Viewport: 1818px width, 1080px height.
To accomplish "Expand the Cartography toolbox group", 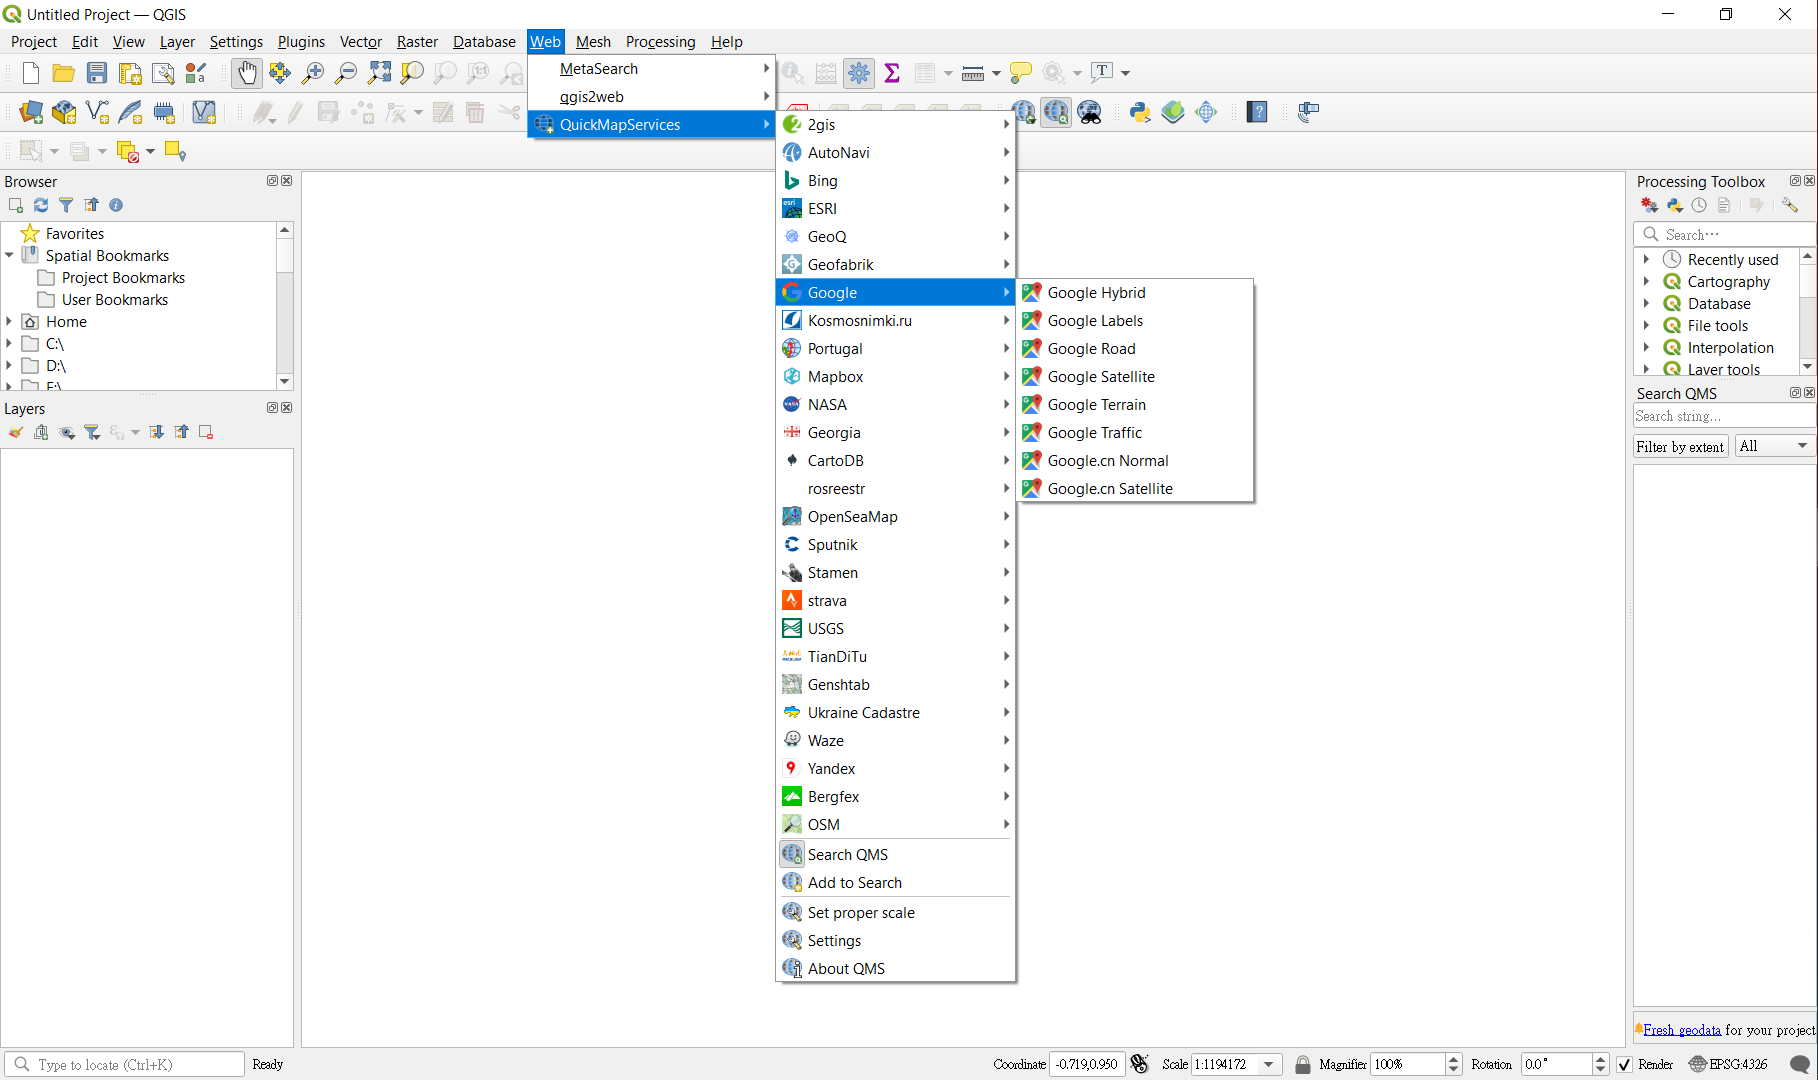I will tap(1646, 282).
